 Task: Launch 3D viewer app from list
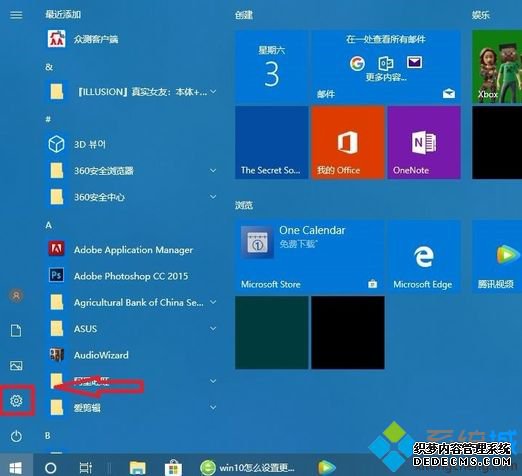click(x=131, y=144)
